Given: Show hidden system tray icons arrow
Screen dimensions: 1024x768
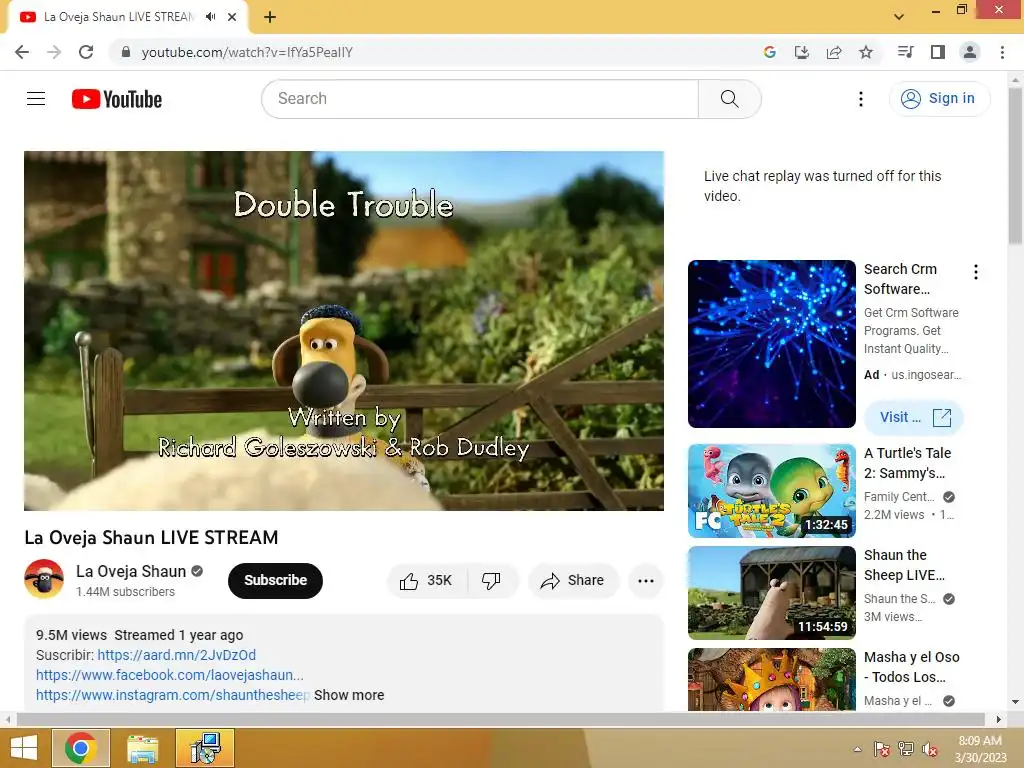Looking at the screenshot, I should 857,749.
